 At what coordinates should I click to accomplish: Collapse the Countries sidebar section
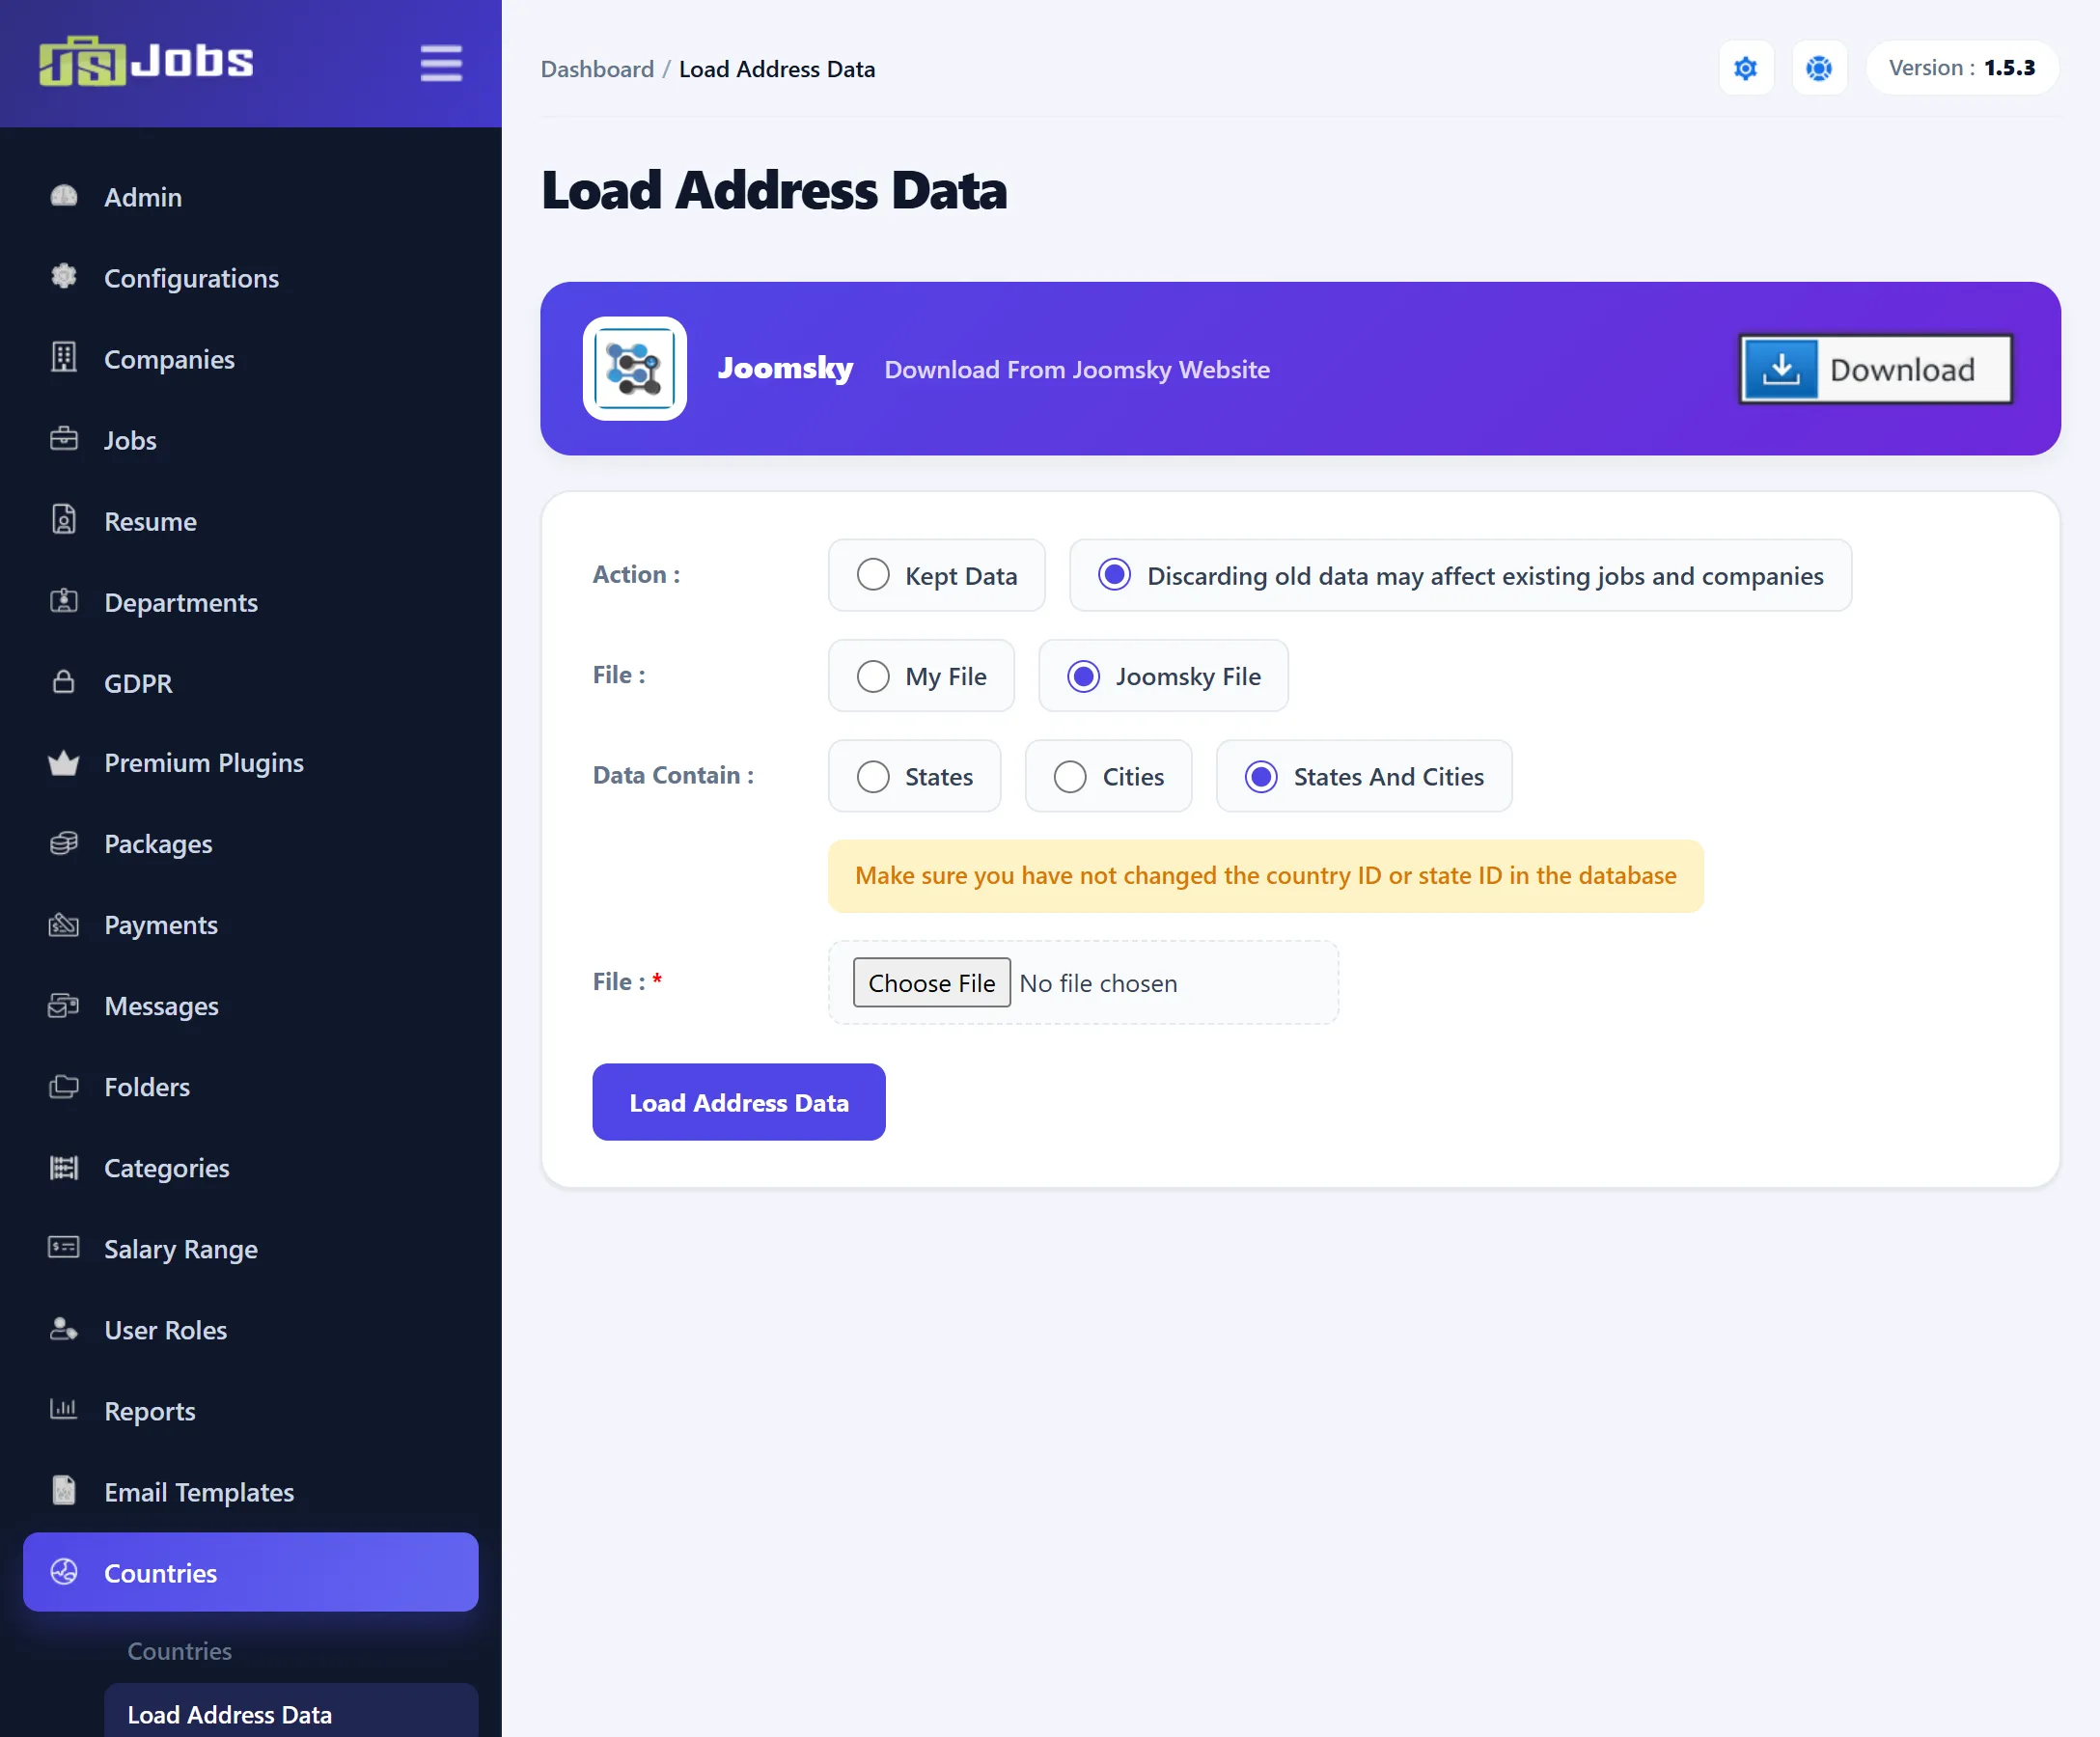(x=250, y=1572)
